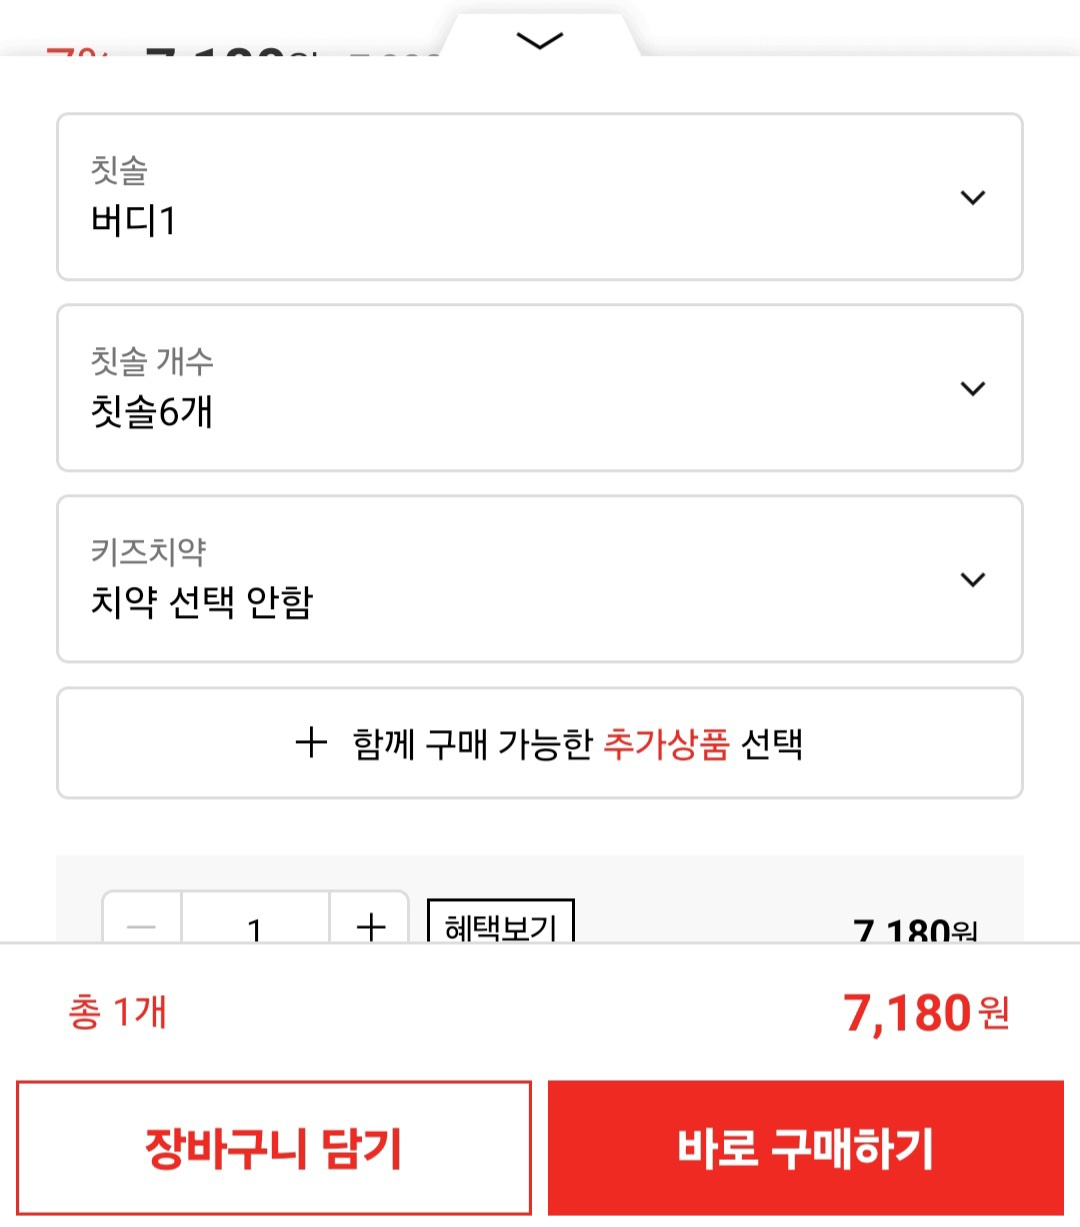Click the red 7,180원 total price
1080x1227 pixels.
pos(926,1012)
